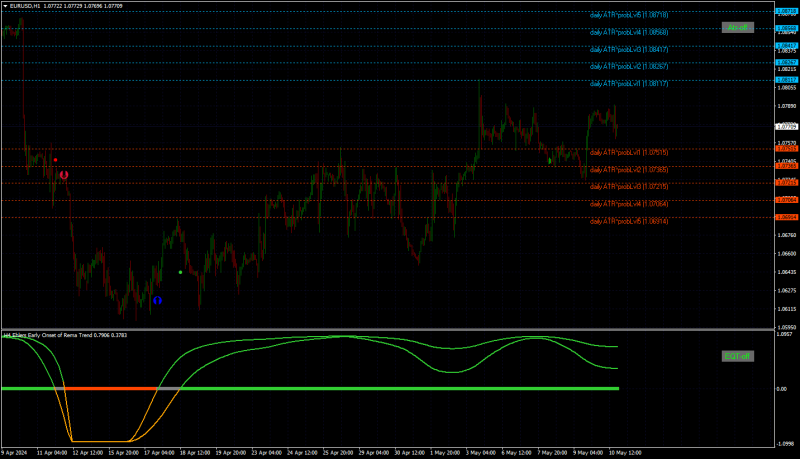Viewport: 800px width, 459px height.
Task: Toggle the EQT-off indicator button
Action: [x=738, y=356]
